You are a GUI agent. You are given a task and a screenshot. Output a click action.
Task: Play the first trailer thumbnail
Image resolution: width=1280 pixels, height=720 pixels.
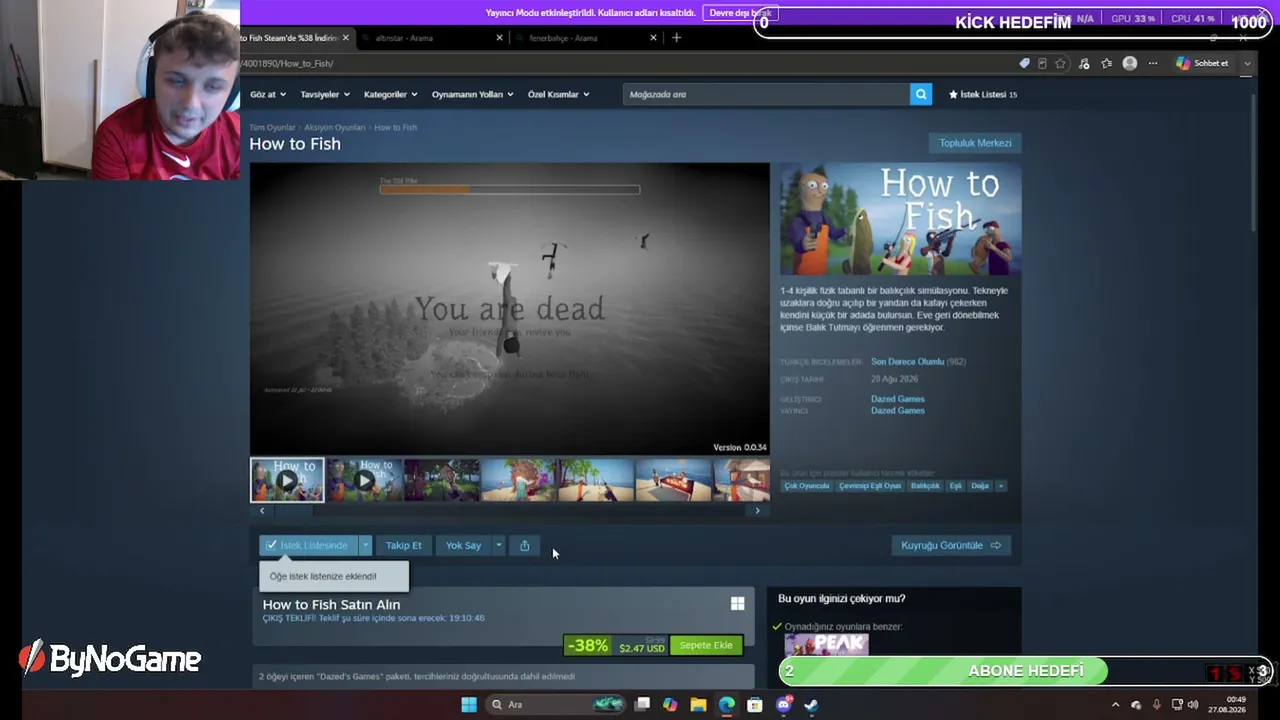[287, 480]
